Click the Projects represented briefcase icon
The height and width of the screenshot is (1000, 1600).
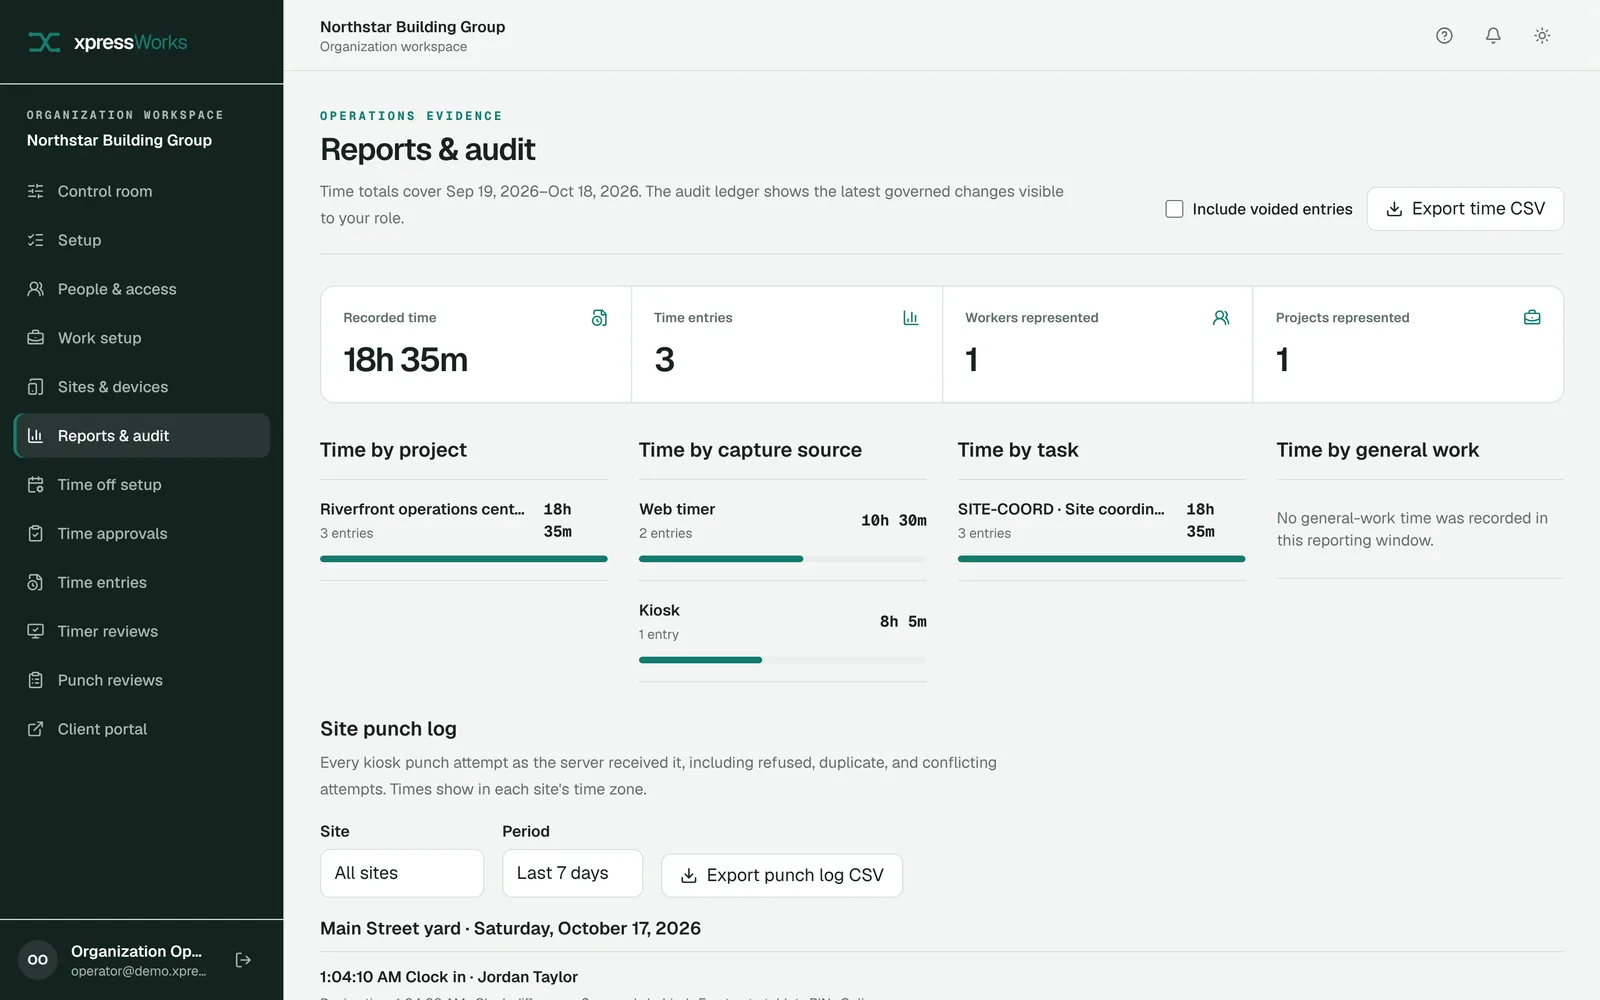1532,318
